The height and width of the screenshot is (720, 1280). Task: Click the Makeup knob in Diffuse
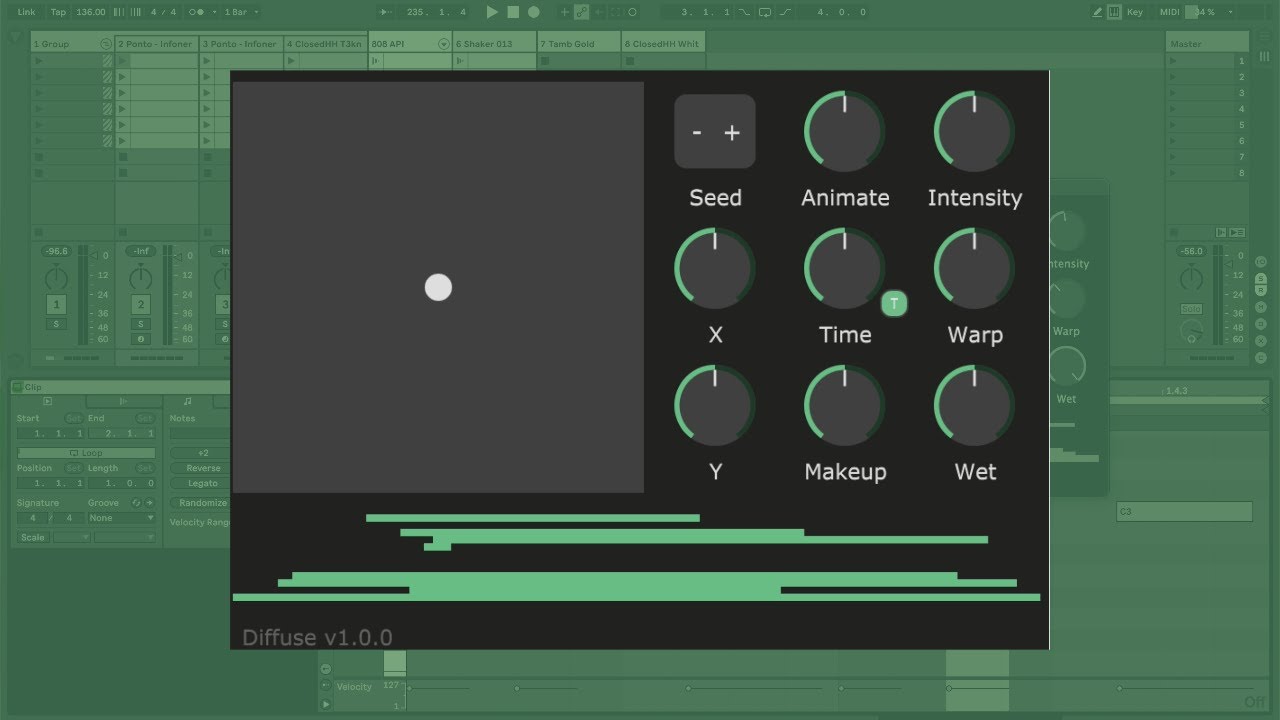(x=845, y=405)
